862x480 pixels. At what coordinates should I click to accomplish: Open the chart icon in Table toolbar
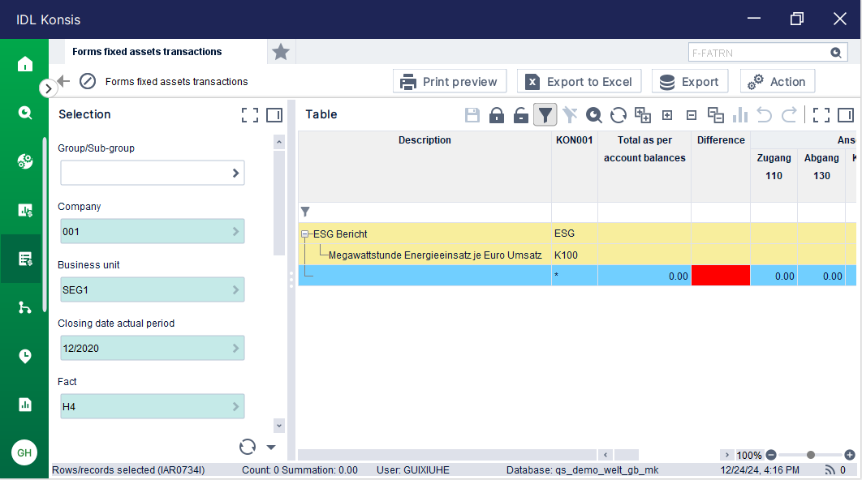tap(741, 115)
